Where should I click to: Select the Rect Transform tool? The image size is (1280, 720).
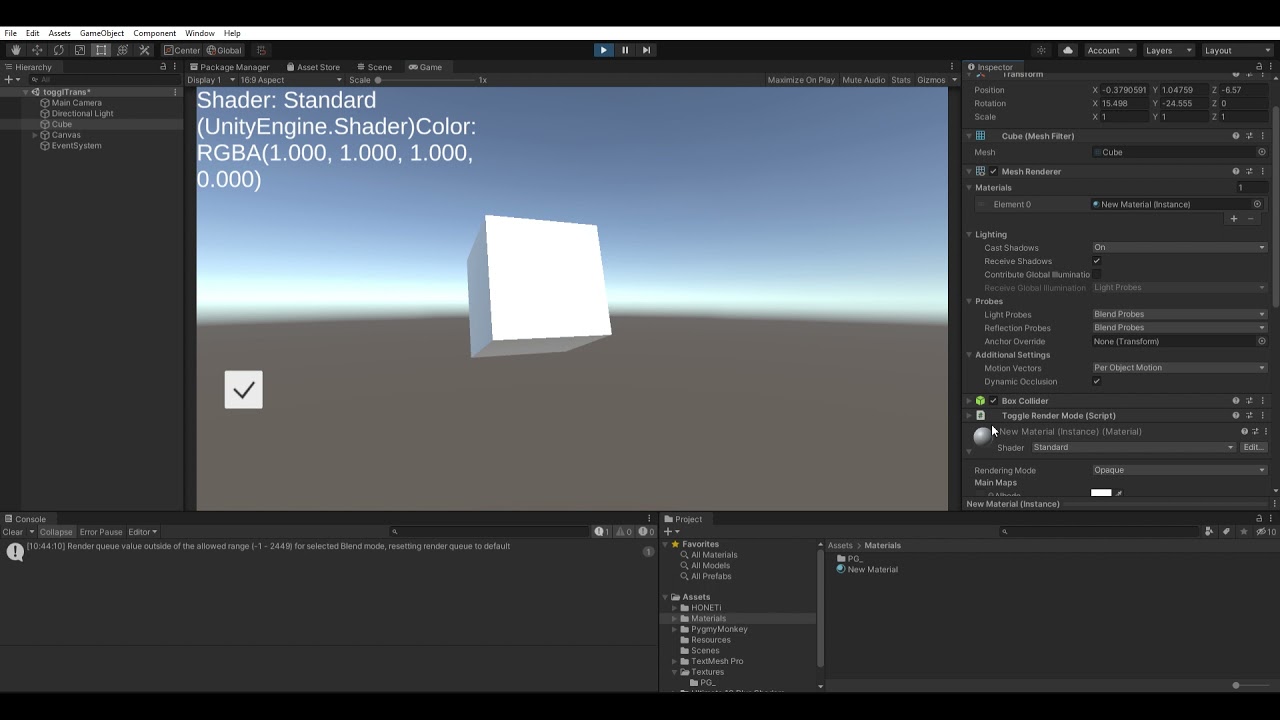point(101,50)
